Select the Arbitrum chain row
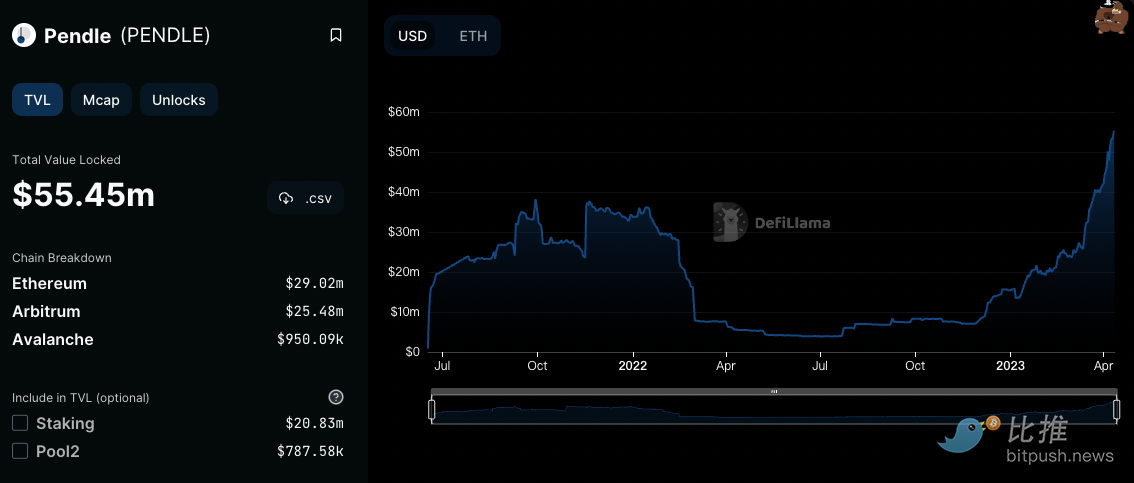The image size is (1134, 483). (178, 312)
